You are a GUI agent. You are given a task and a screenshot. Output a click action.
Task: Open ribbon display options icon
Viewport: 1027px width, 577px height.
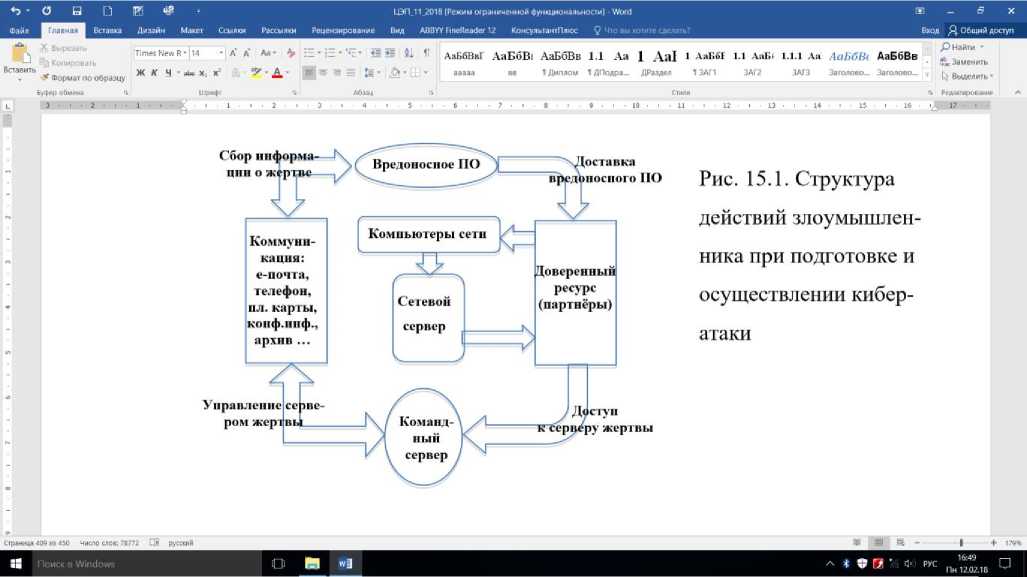pos(920,11)
